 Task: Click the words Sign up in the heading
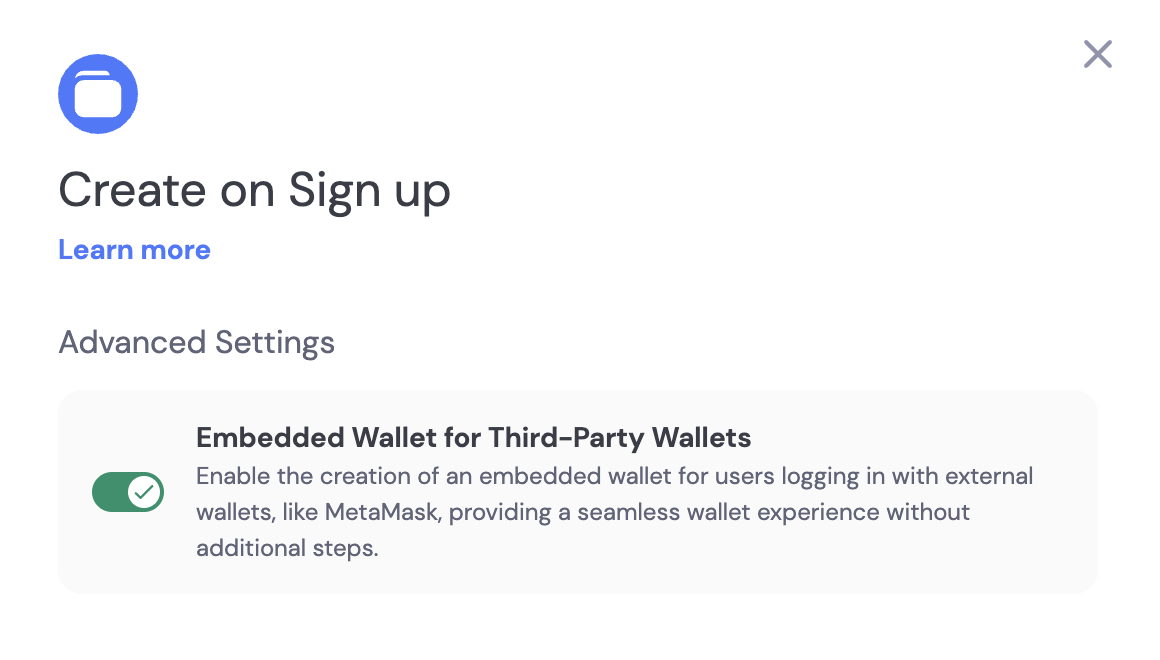tap(369, 190)
